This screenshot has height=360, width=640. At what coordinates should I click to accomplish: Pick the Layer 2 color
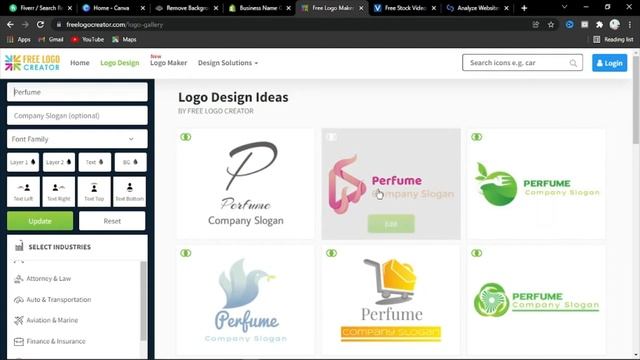(59, 162)
